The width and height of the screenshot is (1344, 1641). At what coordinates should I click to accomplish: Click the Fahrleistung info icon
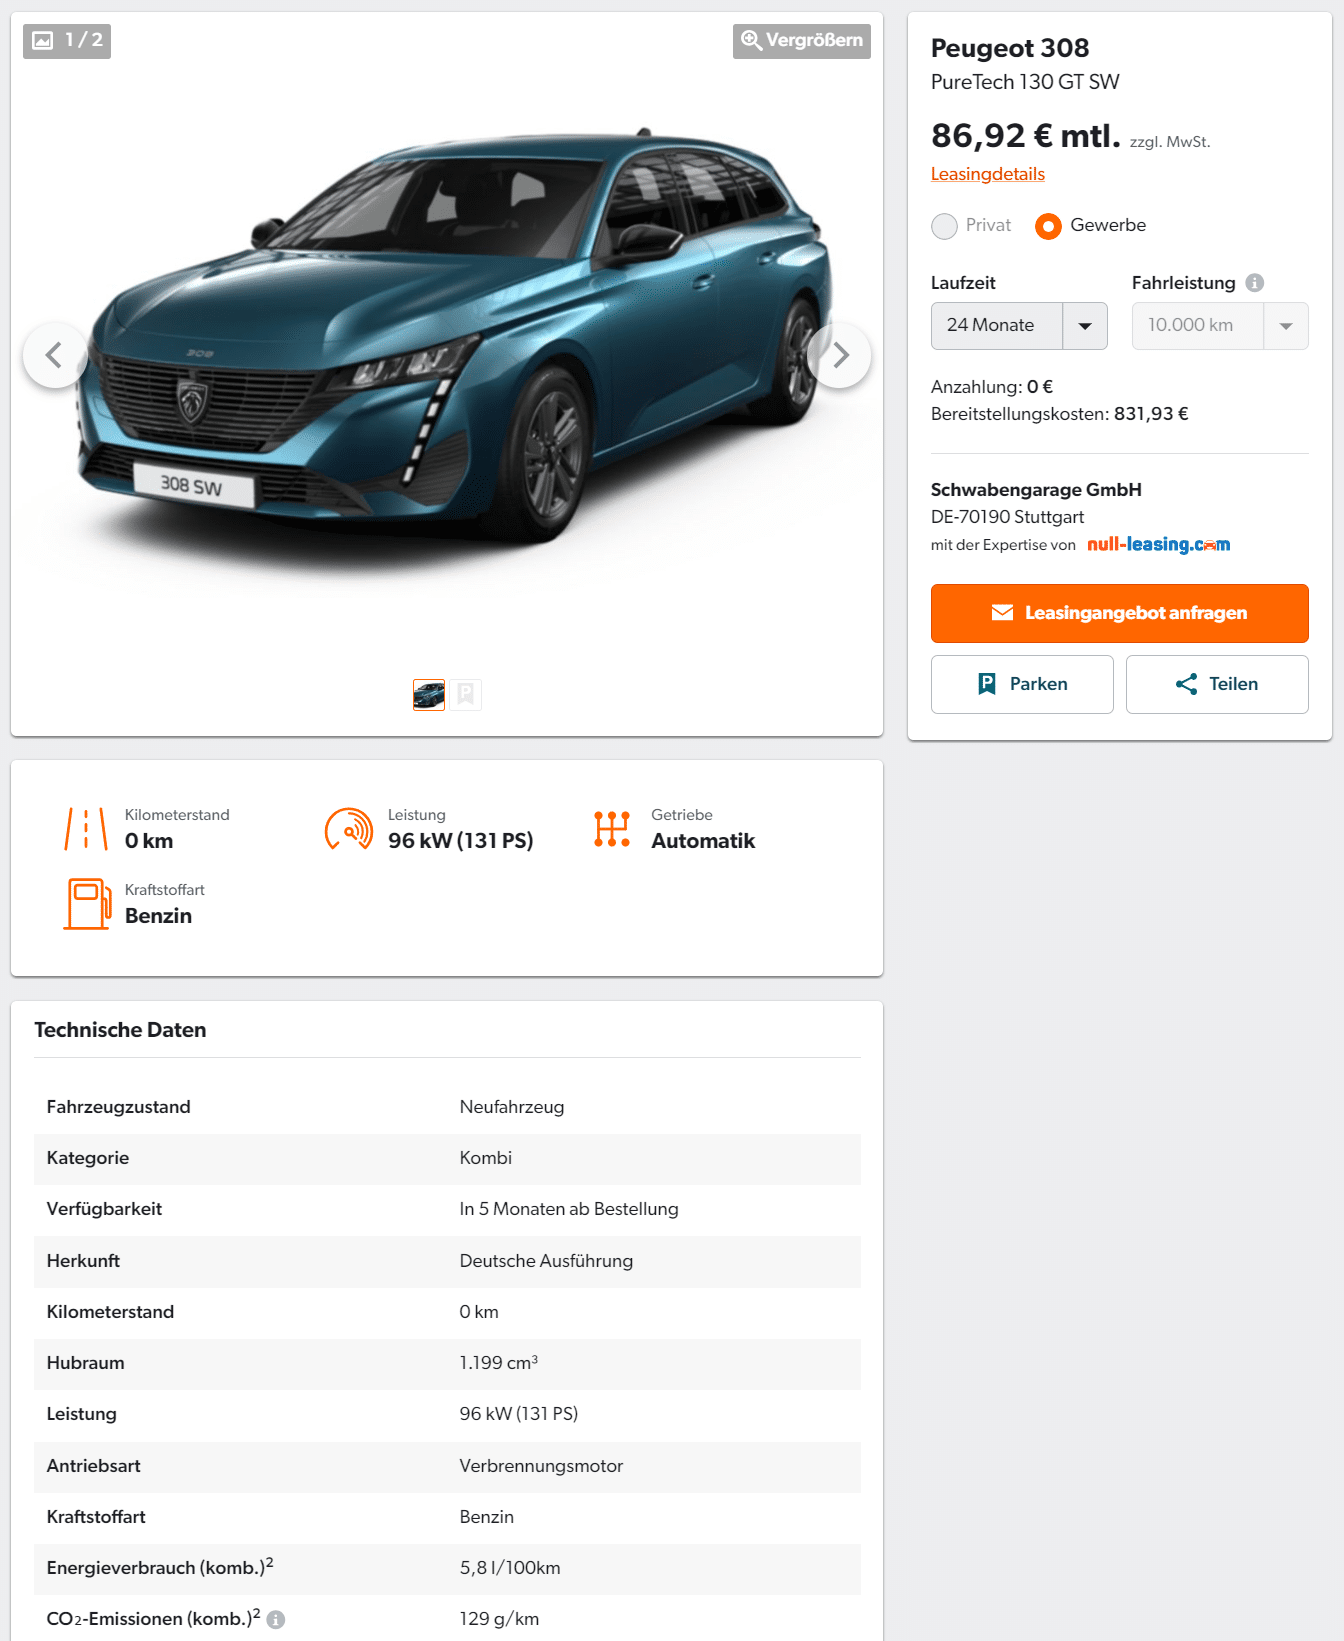[1255, 283]
